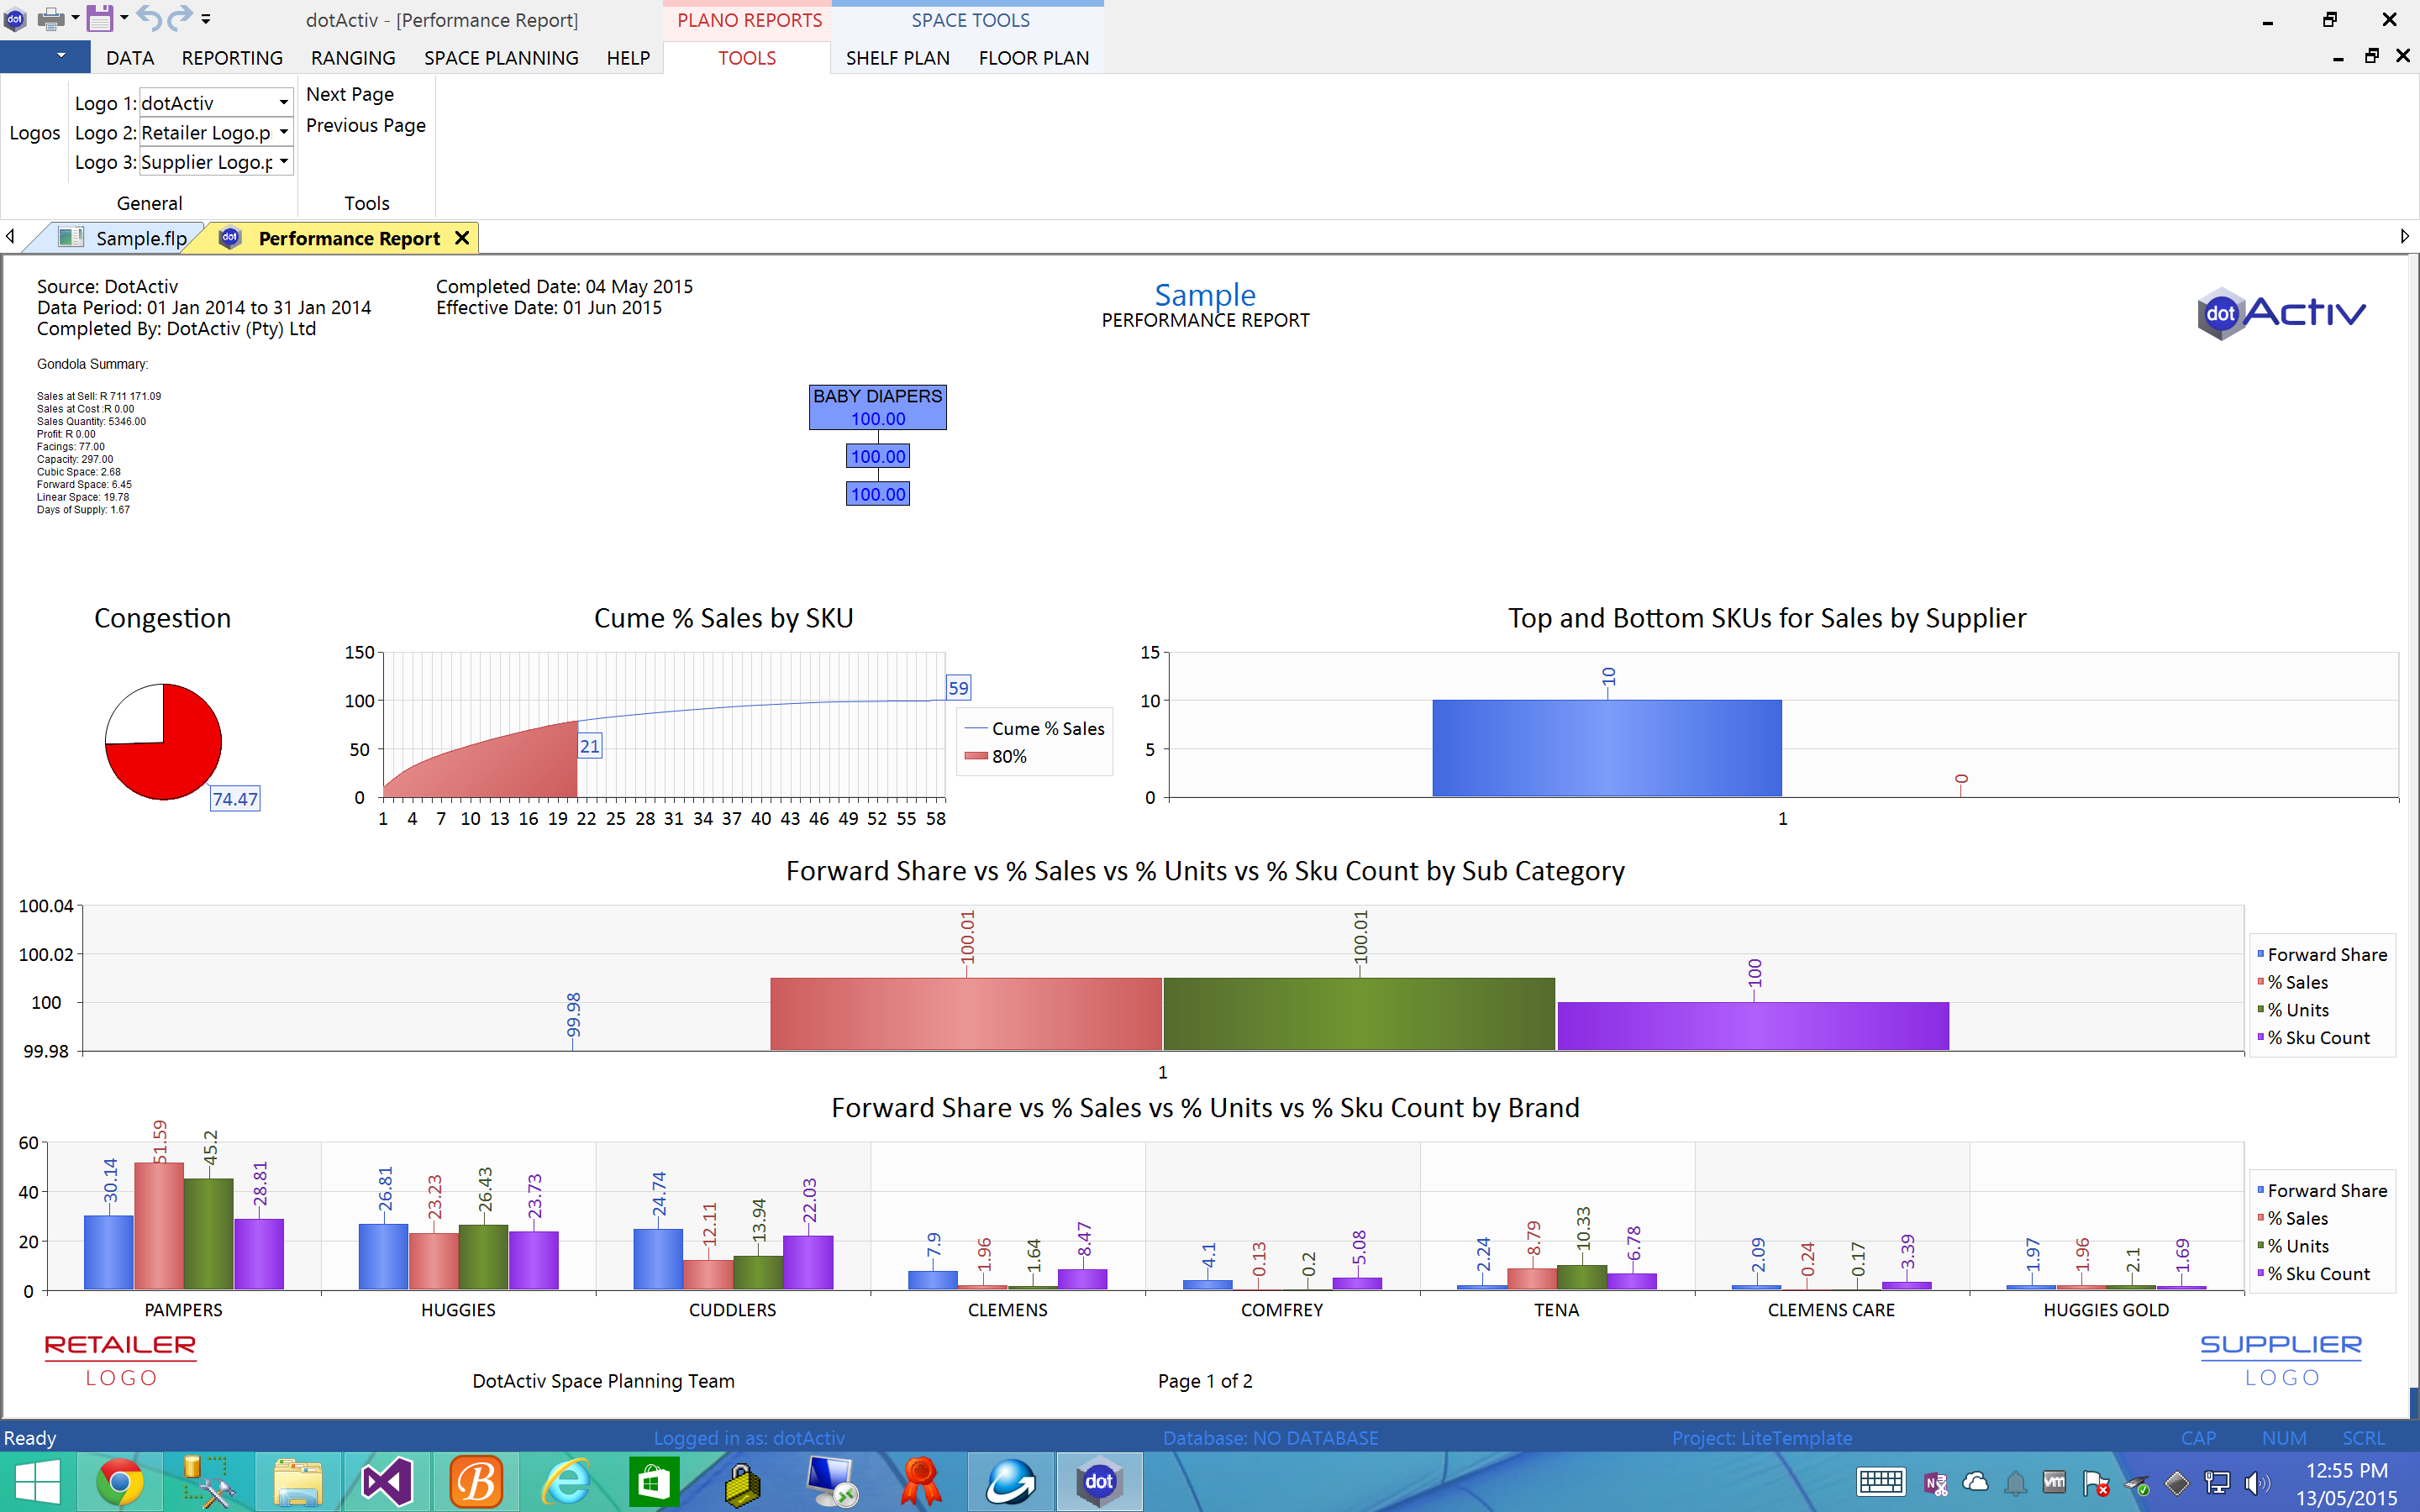Image resolution: width=2420 pixels, height=1512 pixels.
Task: Click the Forward Share swatch in Sub Category legend
Action: pyautogui.click(x=2260, y=954)
